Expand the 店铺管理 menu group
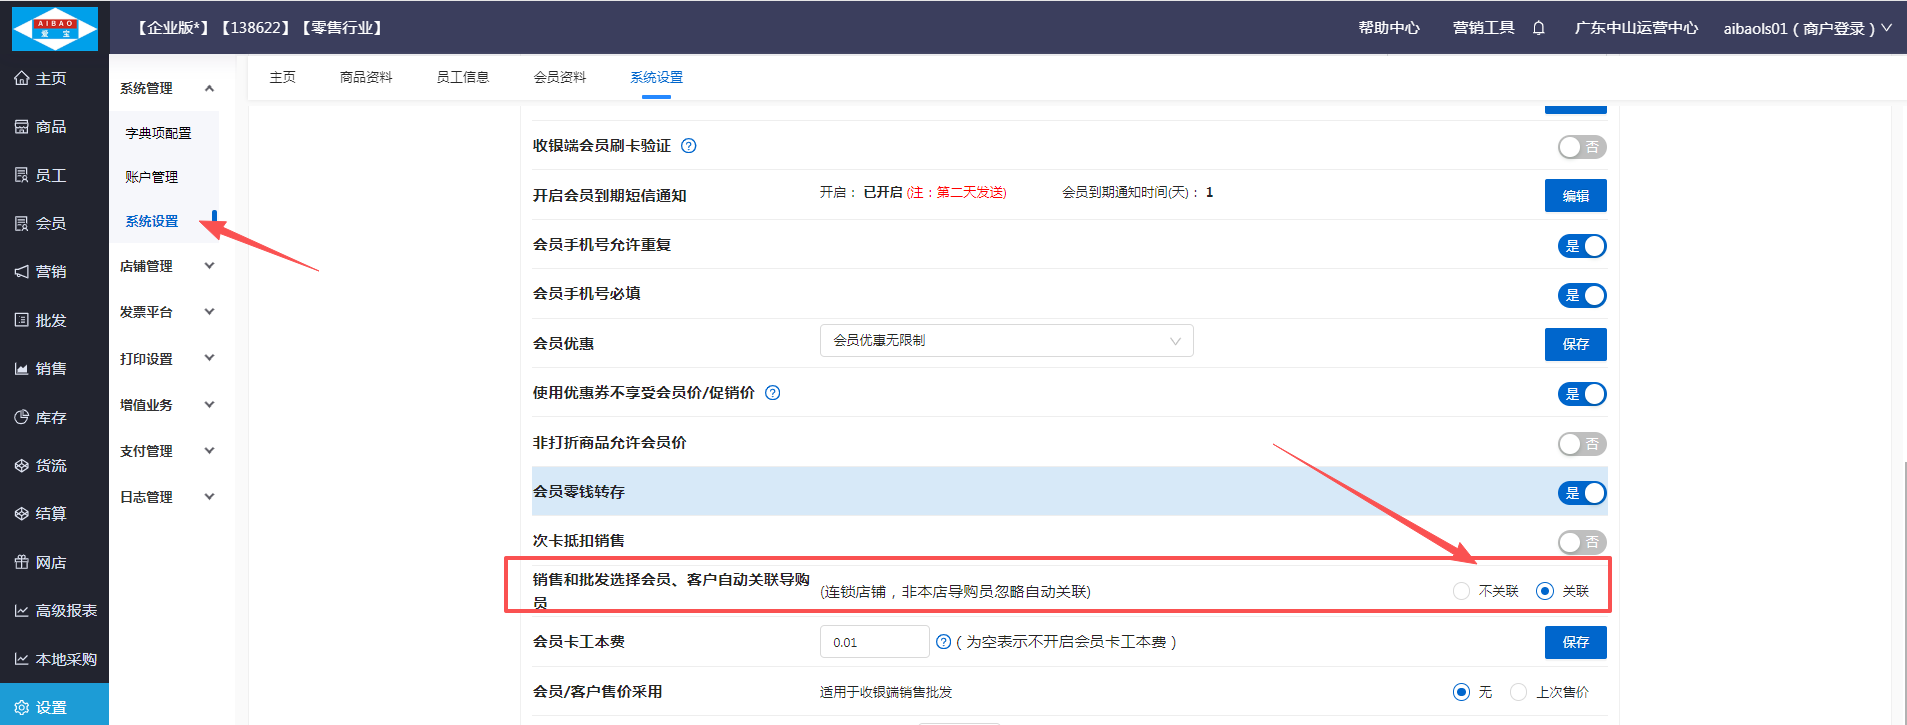1907x725 pixels. (165, 266)
